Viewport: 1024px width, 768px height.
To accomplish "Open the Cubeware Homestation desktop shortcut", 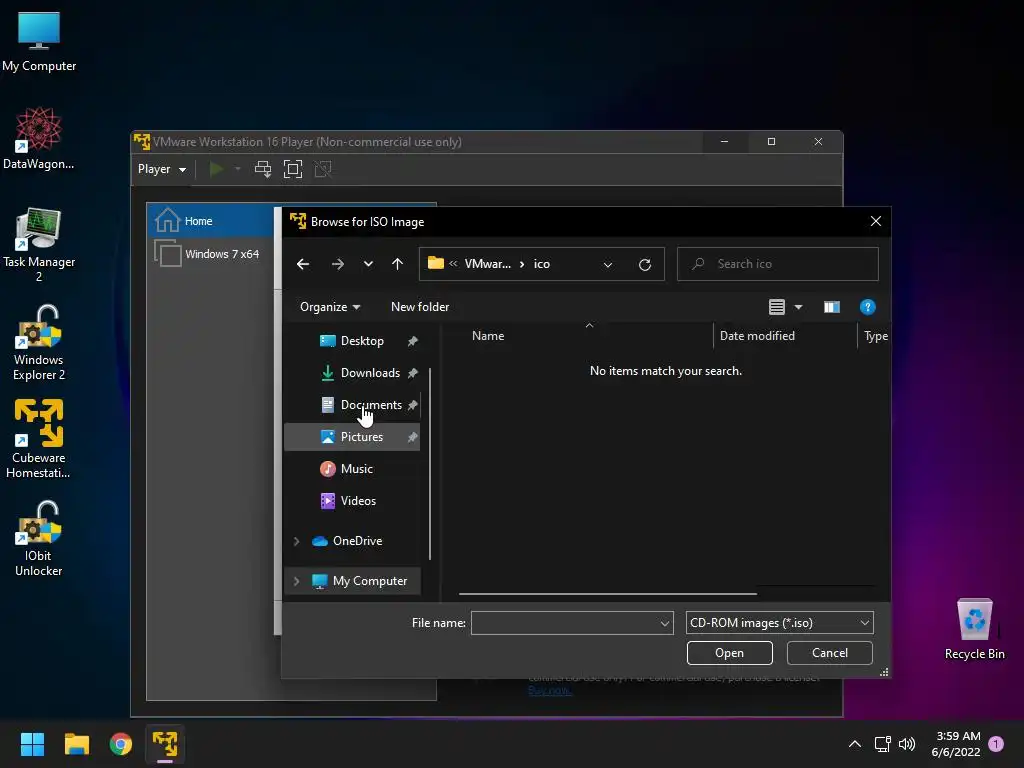I will pos(39,439).
